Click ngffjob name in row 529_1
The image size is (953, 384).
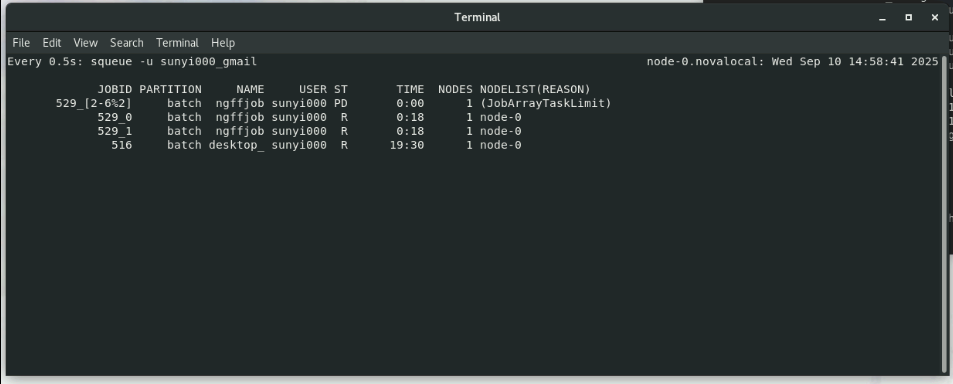point(239,131)
